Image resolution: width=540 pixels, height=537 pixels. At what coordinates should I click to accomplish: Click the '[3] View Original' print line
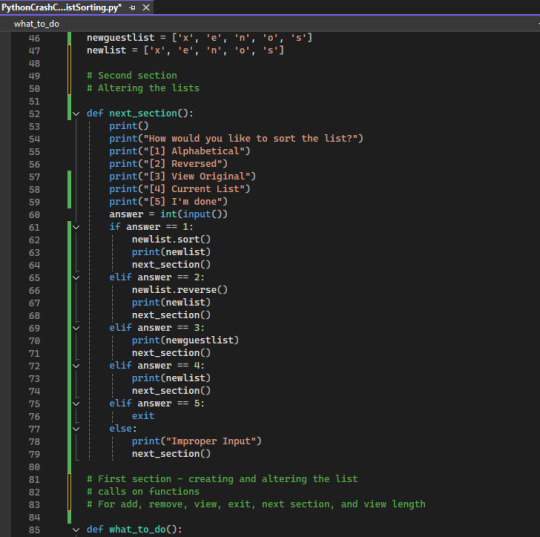[x=183, y=176]
